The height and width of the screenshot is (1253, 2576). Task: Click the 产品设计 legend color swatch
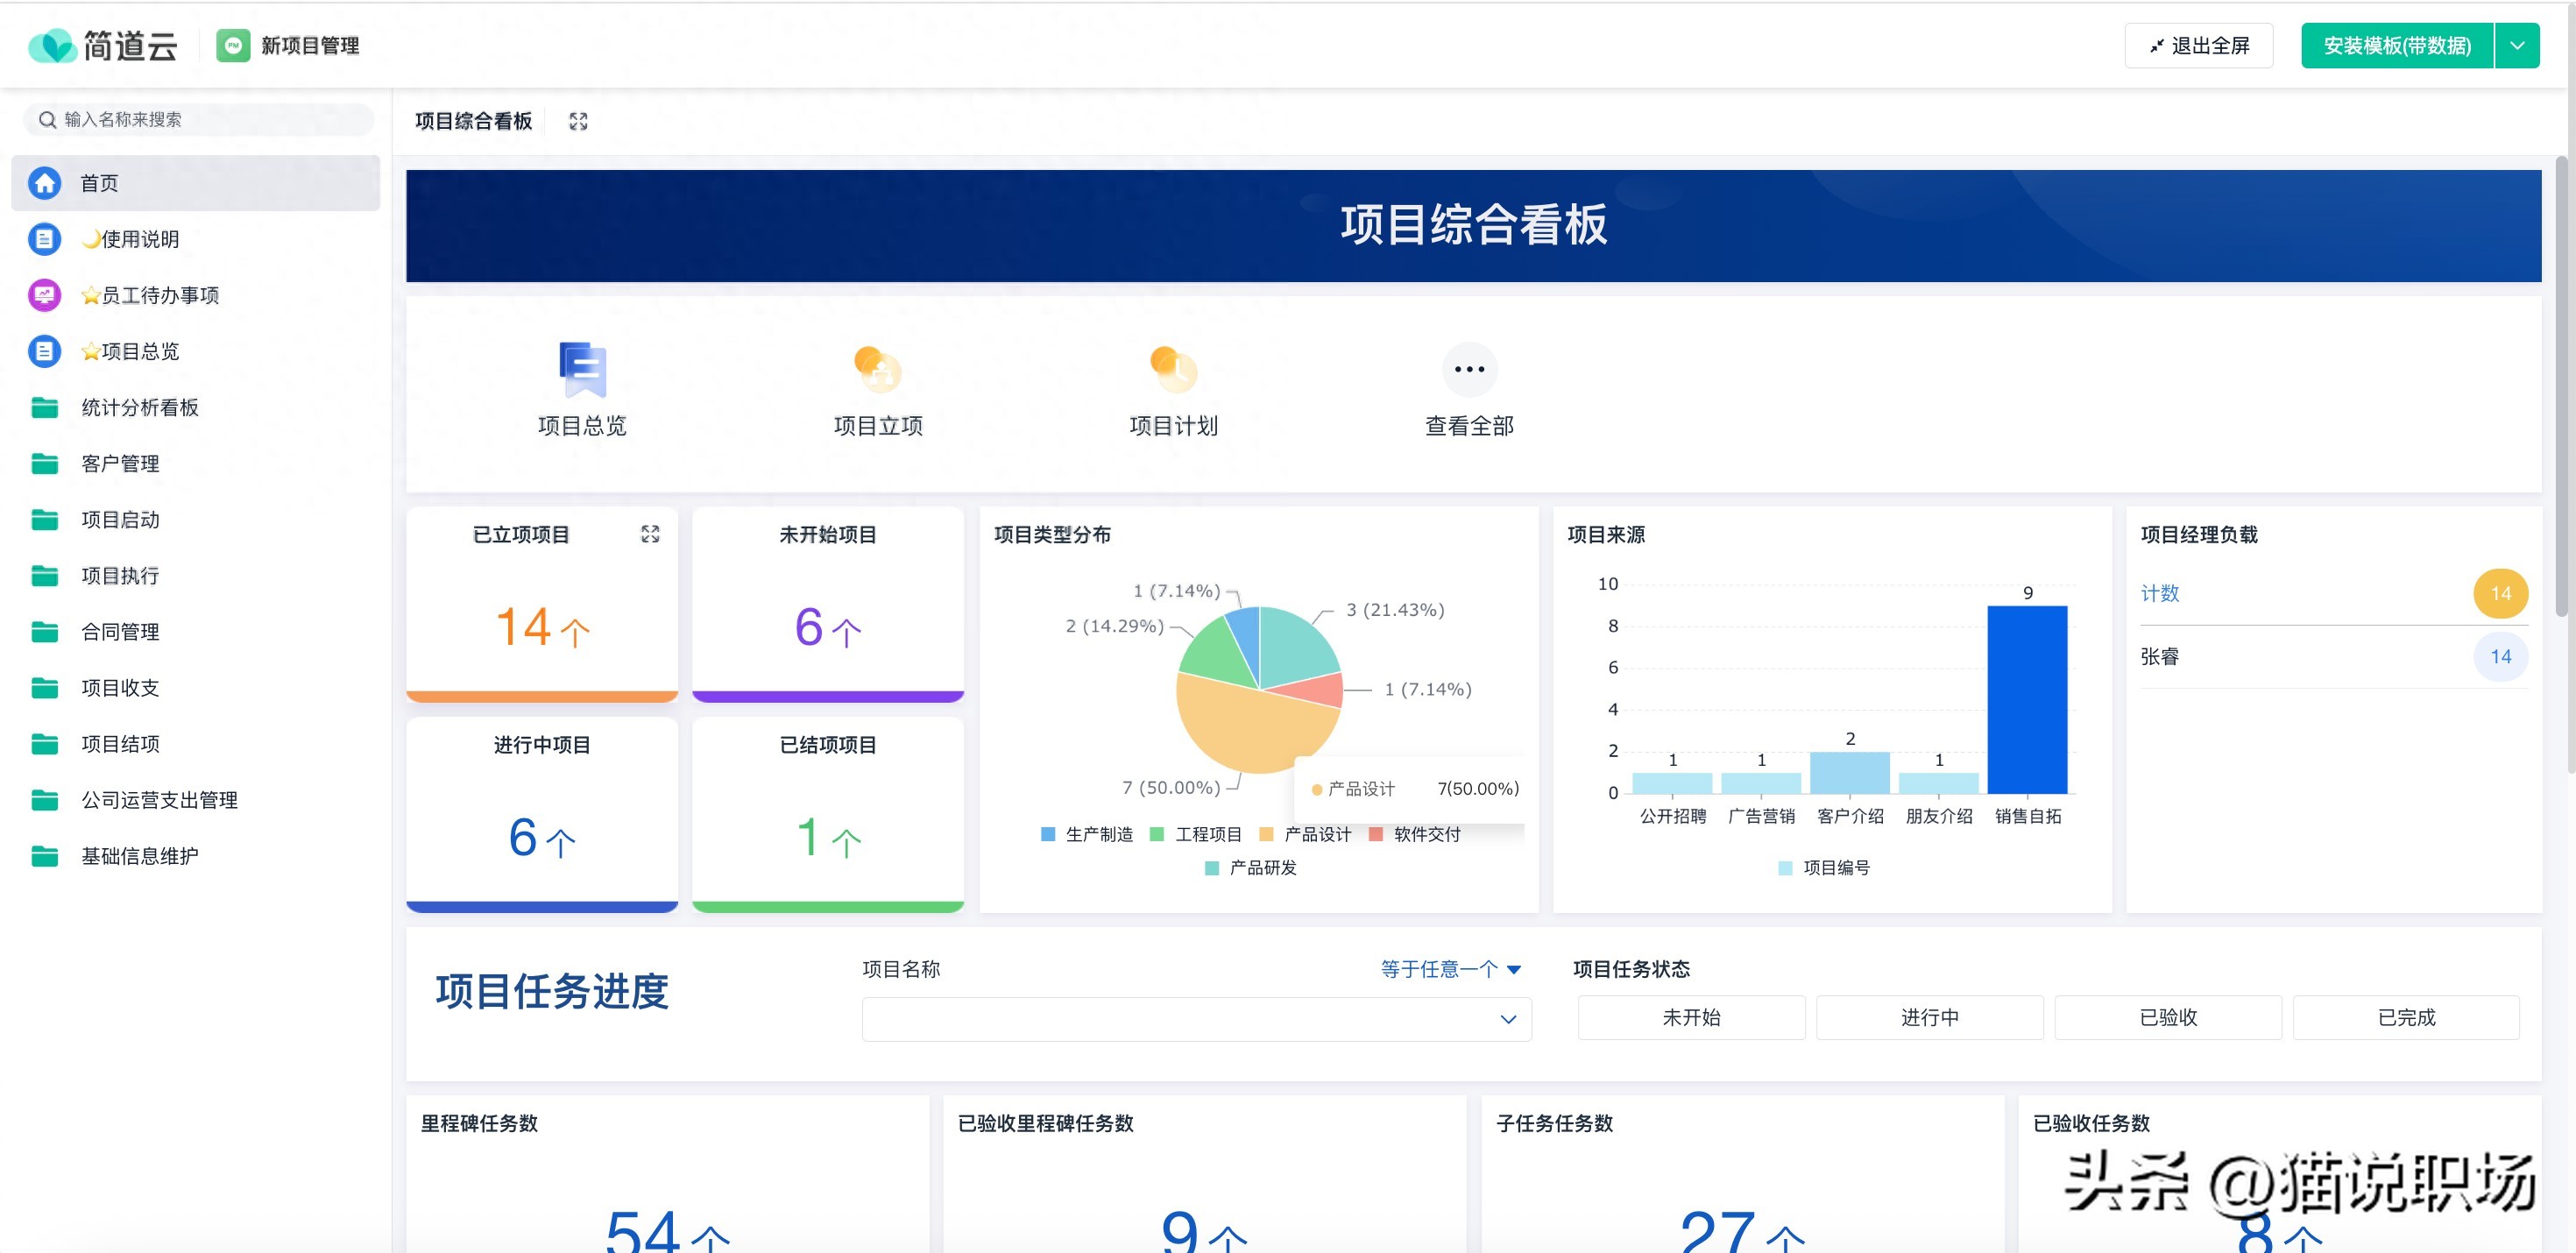pyautogui.click(x=1265, y=833)
